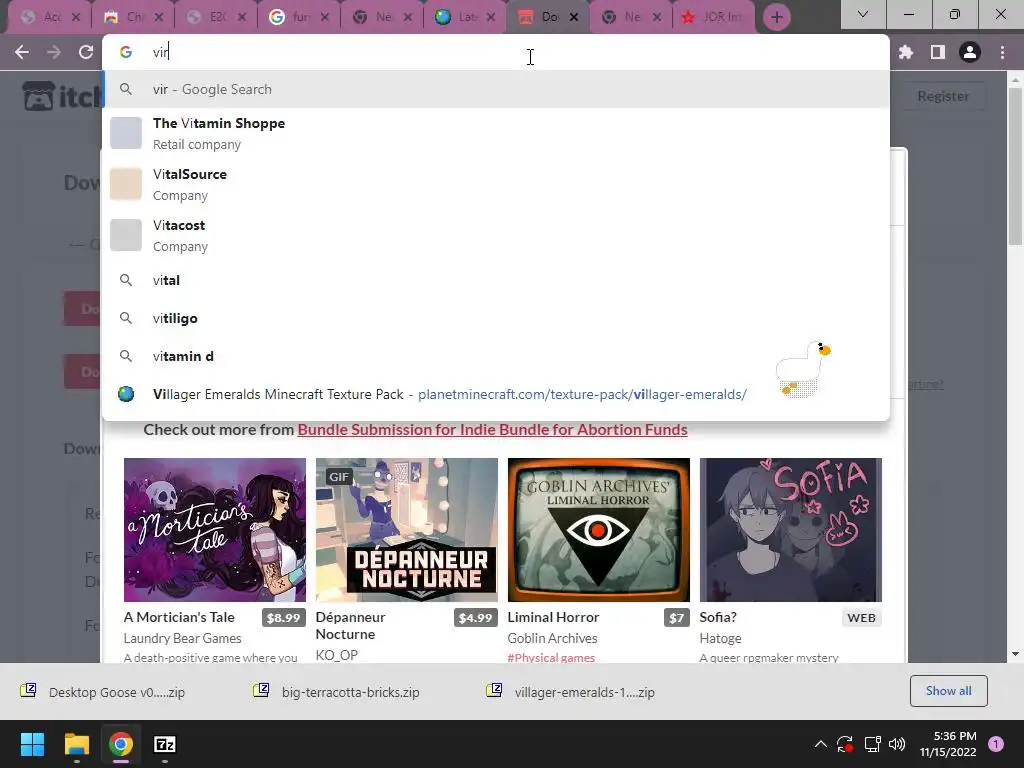Close the Google 'furr' tab
This screenshot has height=768, width=1024.
pyautogui.click(x=325, y=18)
